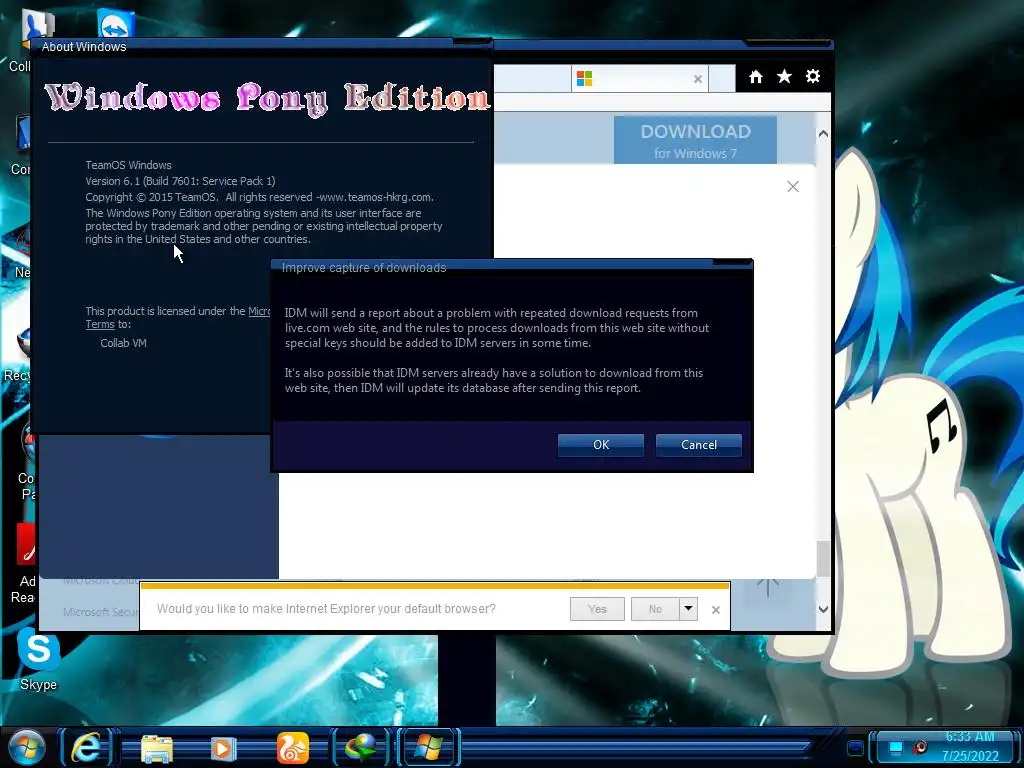This screenshot has height=768, width=1024.
Task: Close the Microsoft logo browser tab
Action: (697, 79)
